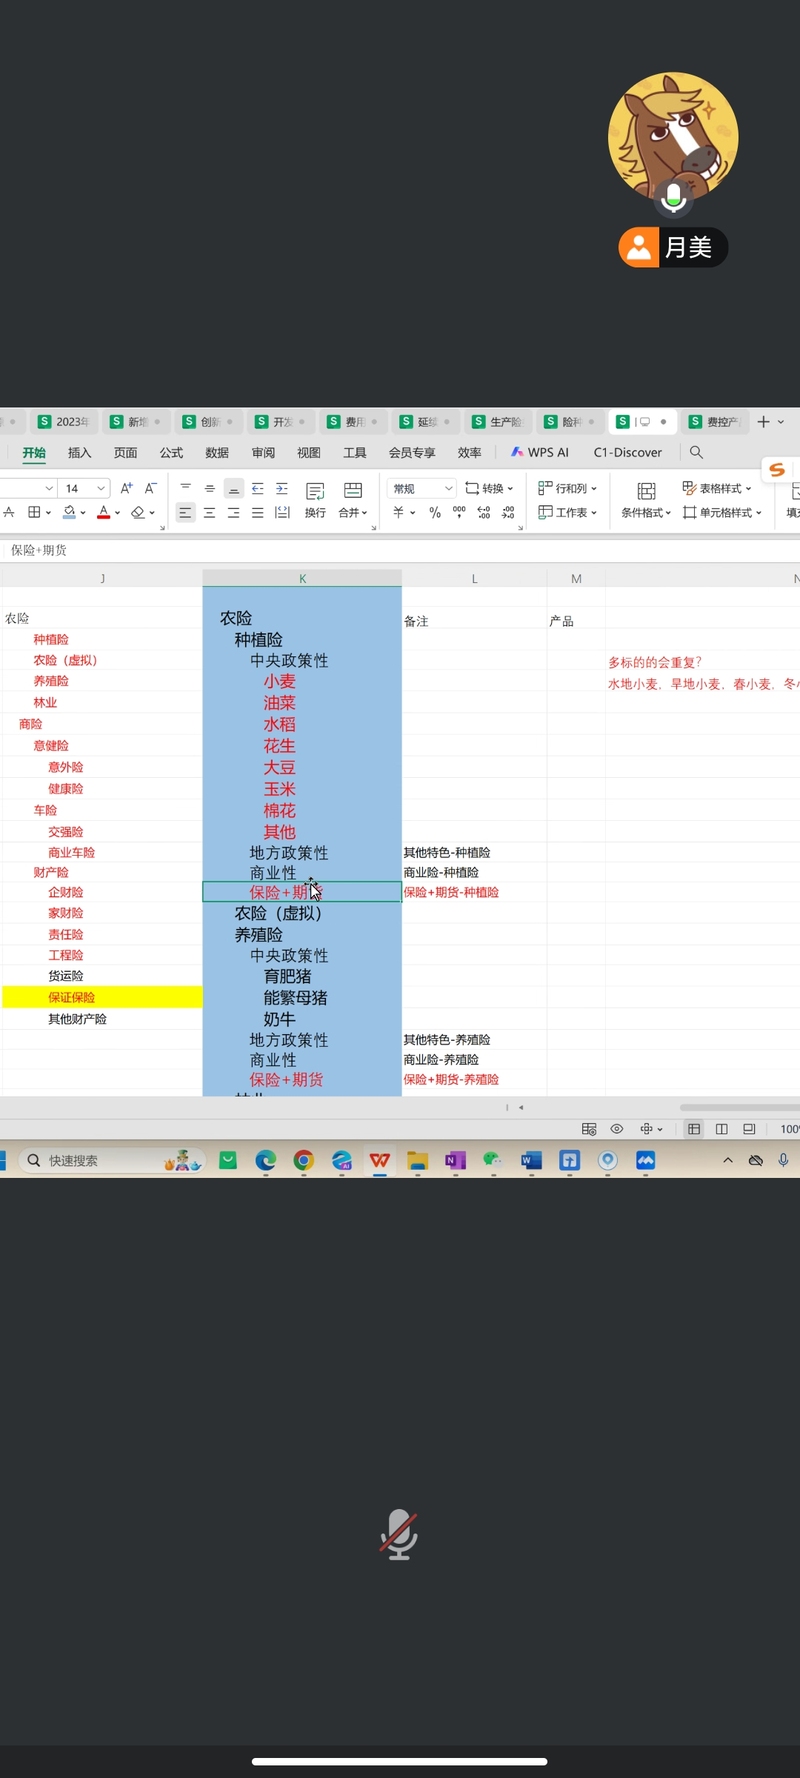
Task: Expand the number format 常规 dropdown
Action: click(448, 488)
